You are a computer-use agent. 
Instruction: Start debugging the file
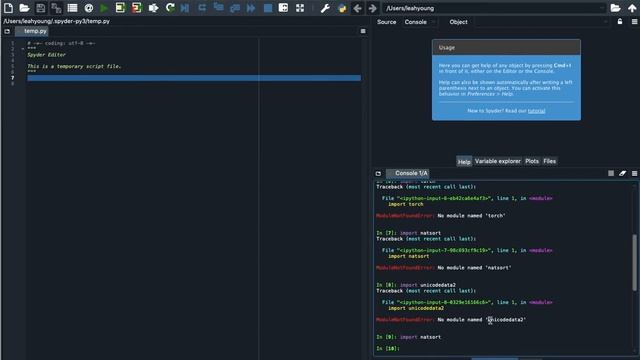[185, 8]
